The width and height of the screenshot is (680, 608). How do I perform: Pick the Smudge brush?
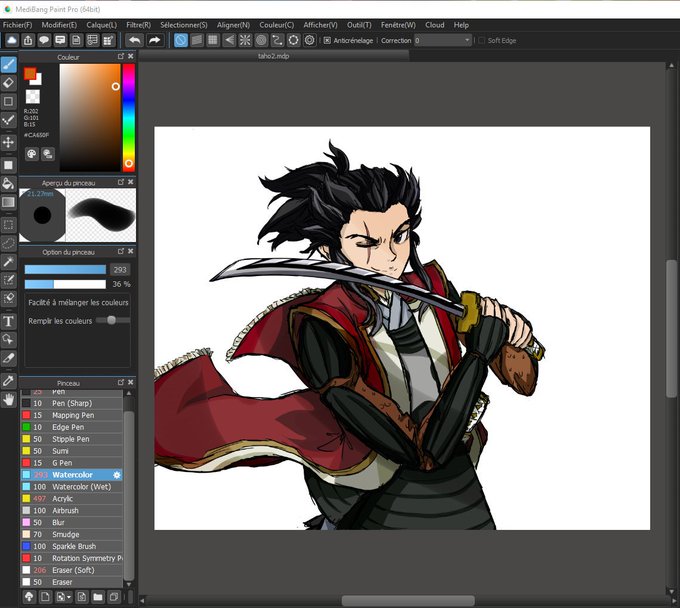pos(72,534)
